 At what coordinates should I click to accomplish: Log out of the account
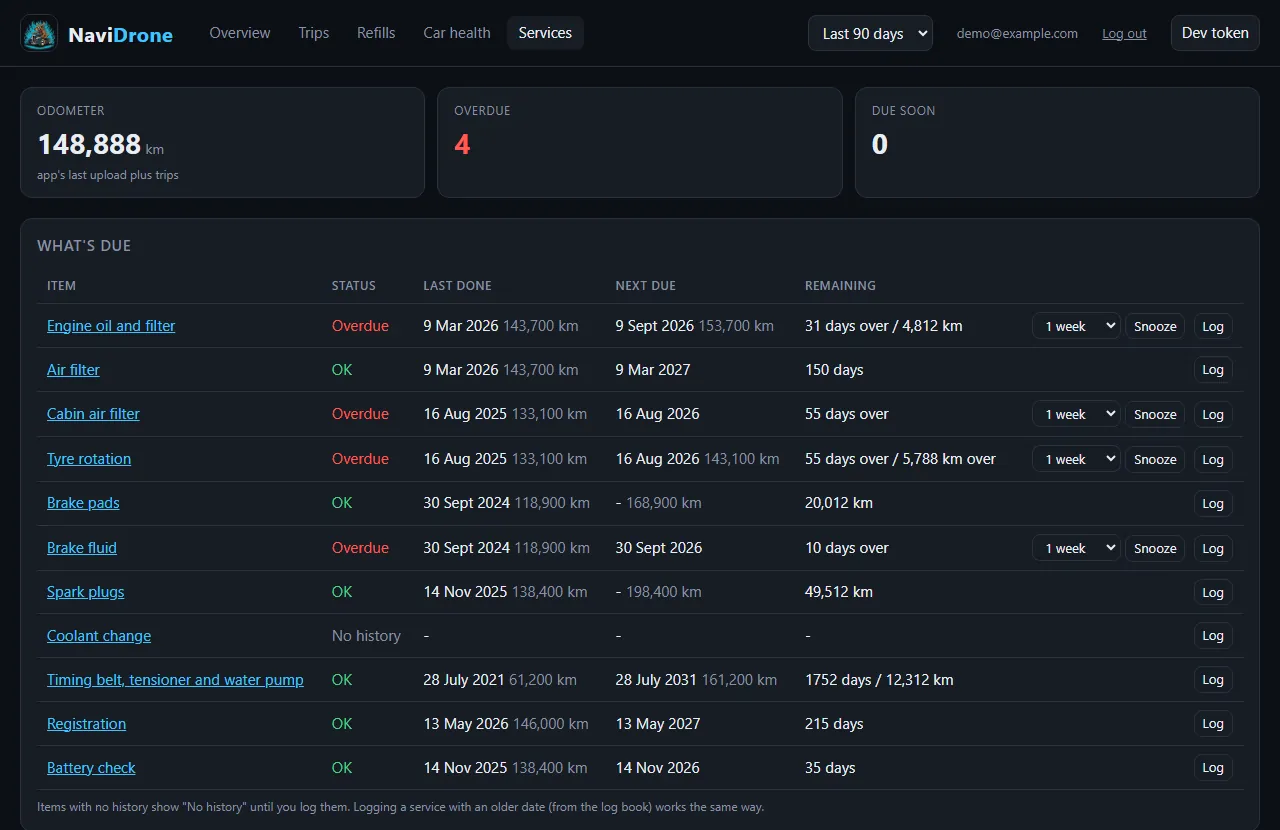1124,33
